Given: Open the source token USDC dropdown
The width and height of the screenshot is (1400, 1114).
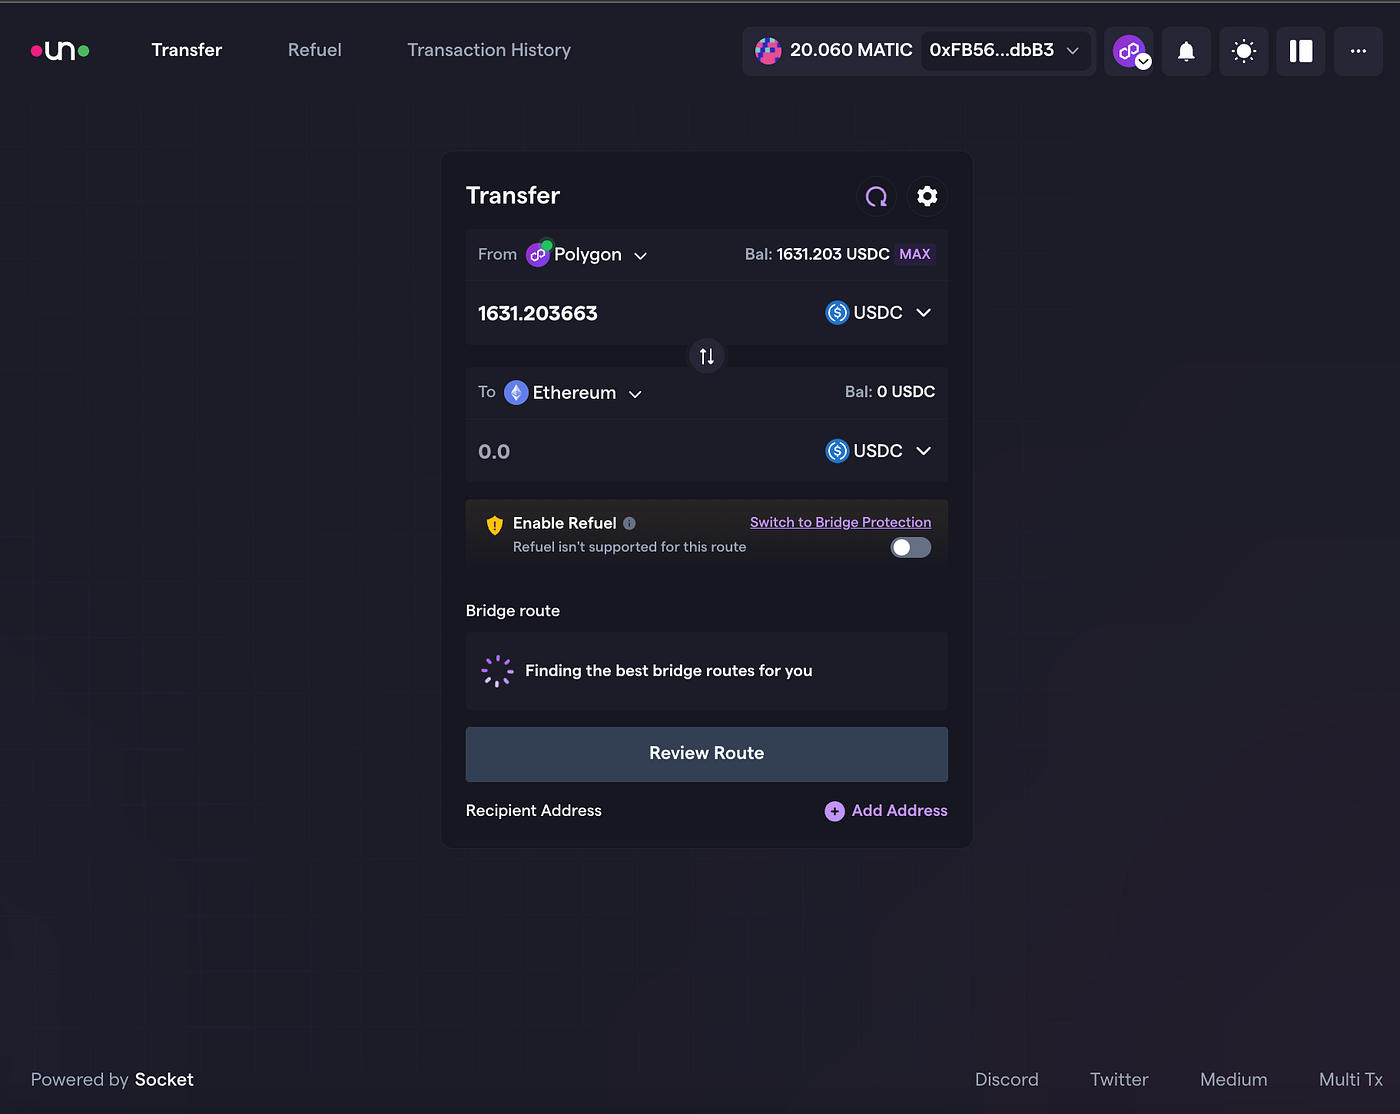Looking at the screenshot, I should coord(879,313).
